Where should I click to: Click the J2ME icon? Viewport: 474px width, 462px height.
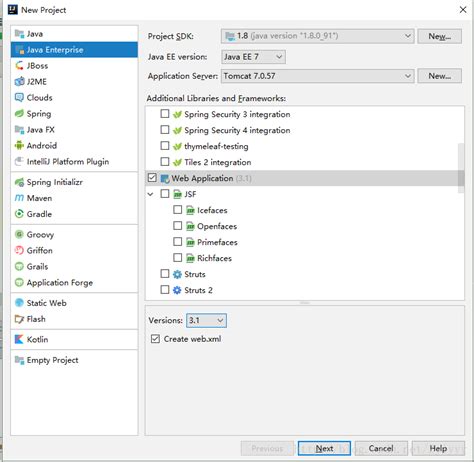point(19,82)
